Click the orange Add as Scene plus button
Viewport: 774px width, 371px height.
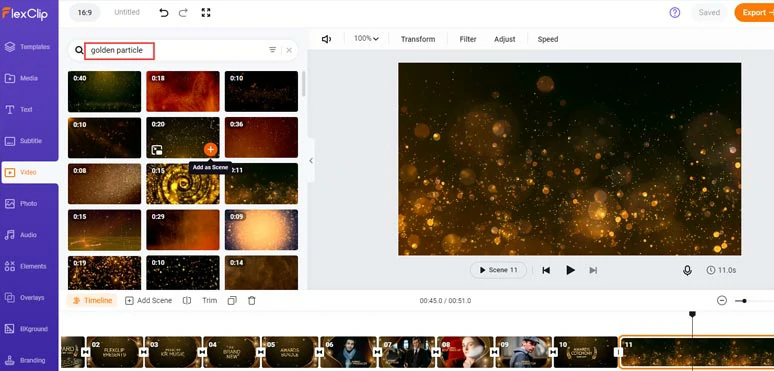pyautogui.click(x=210, y=149)
